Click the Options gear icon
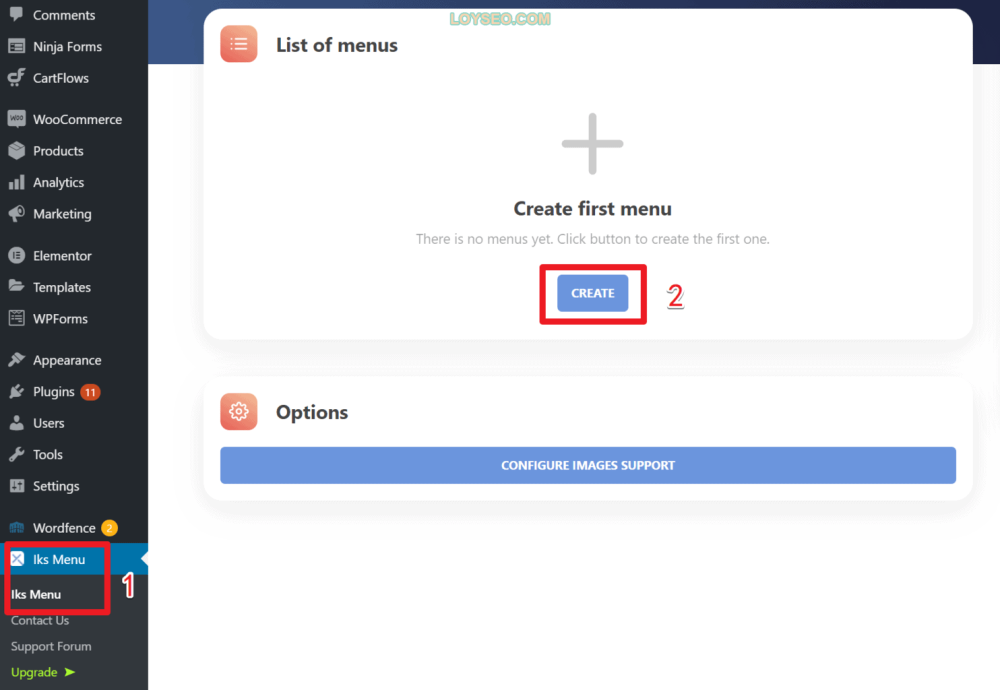This screenshot has width=1000, height=690. coord(239,411)
